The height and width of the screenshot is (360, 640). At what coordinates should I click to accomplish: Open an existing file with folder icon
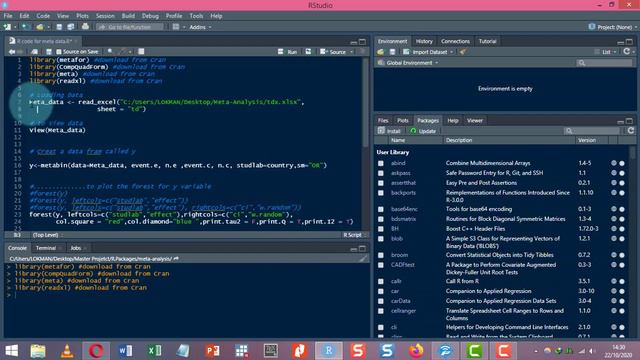pyautogui.click(x=40, y=27)
